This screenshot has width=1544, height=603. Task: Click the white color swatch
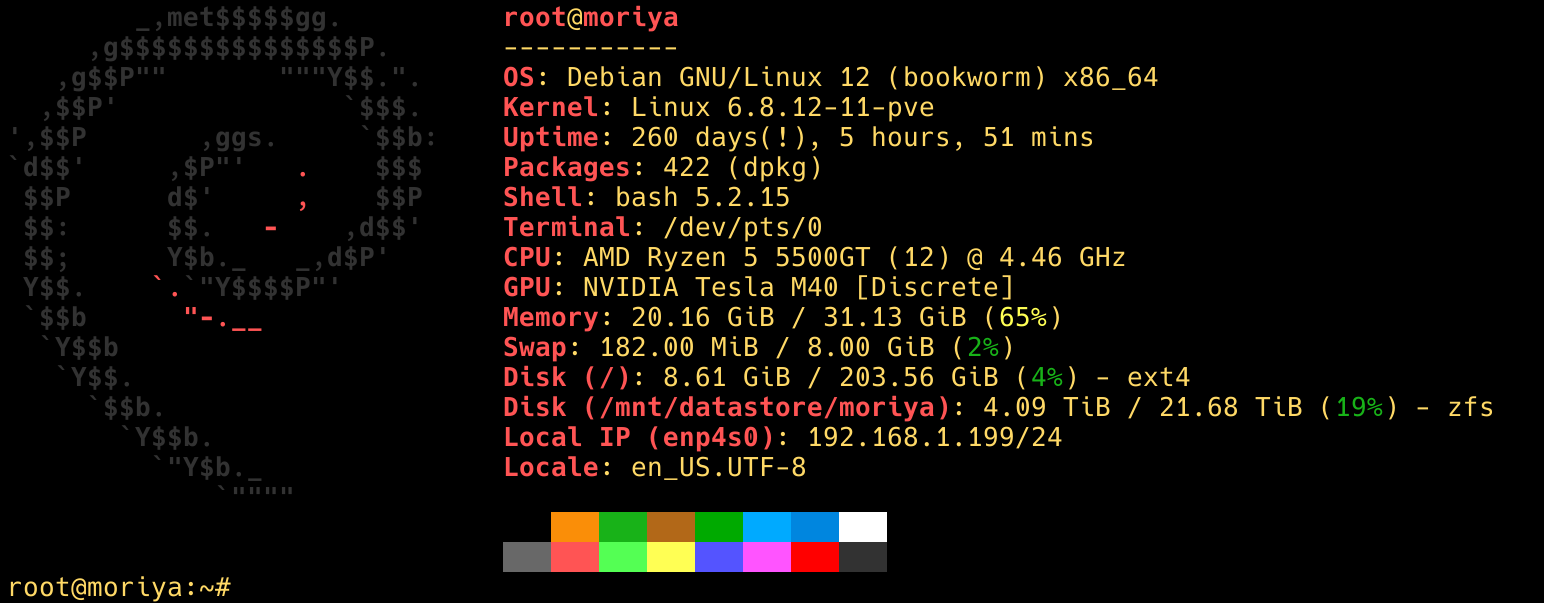click(863, 527)
